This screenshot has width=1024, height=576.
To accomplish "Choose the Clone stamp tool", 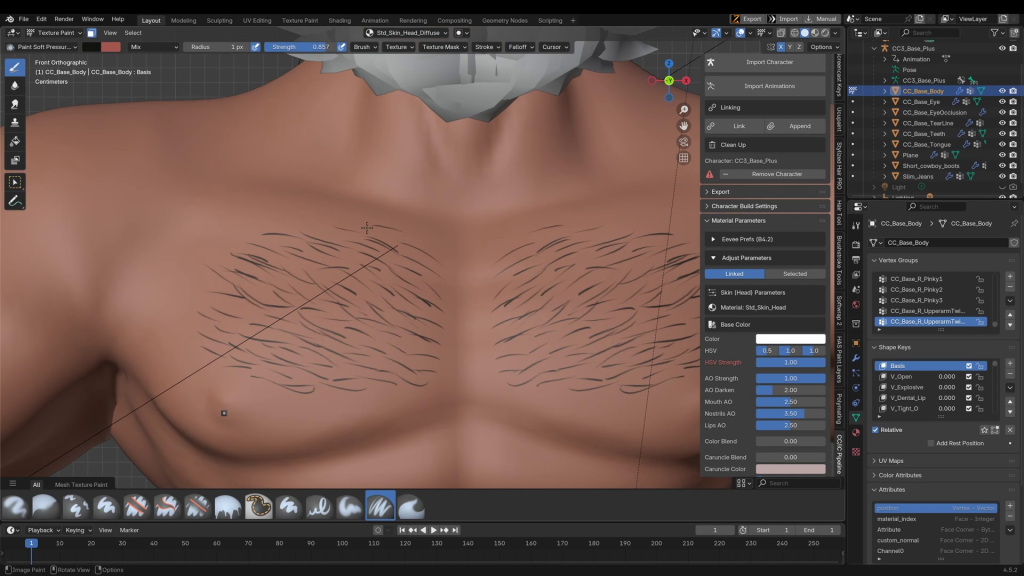I will 15,122.
